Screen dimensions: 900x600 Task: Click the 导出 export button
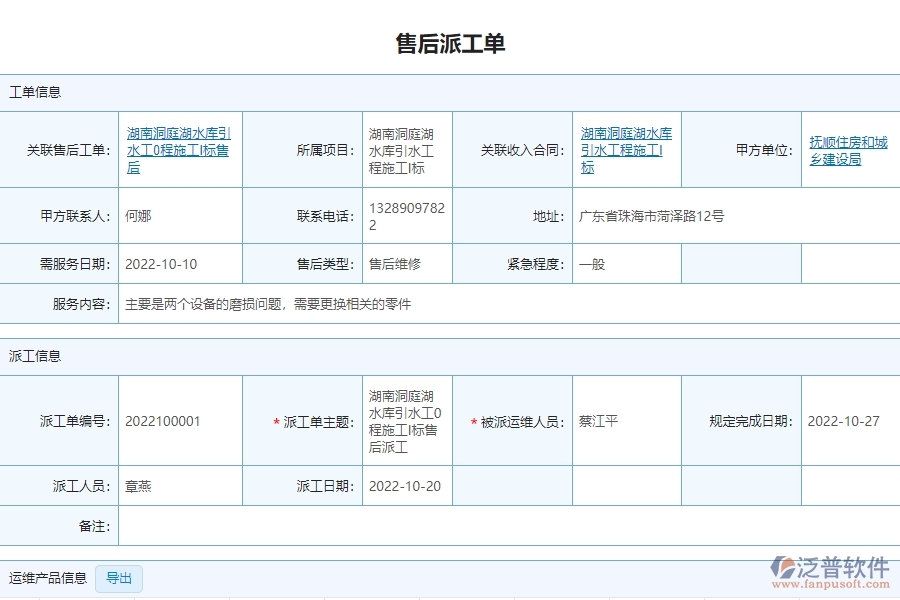(120, 578)
